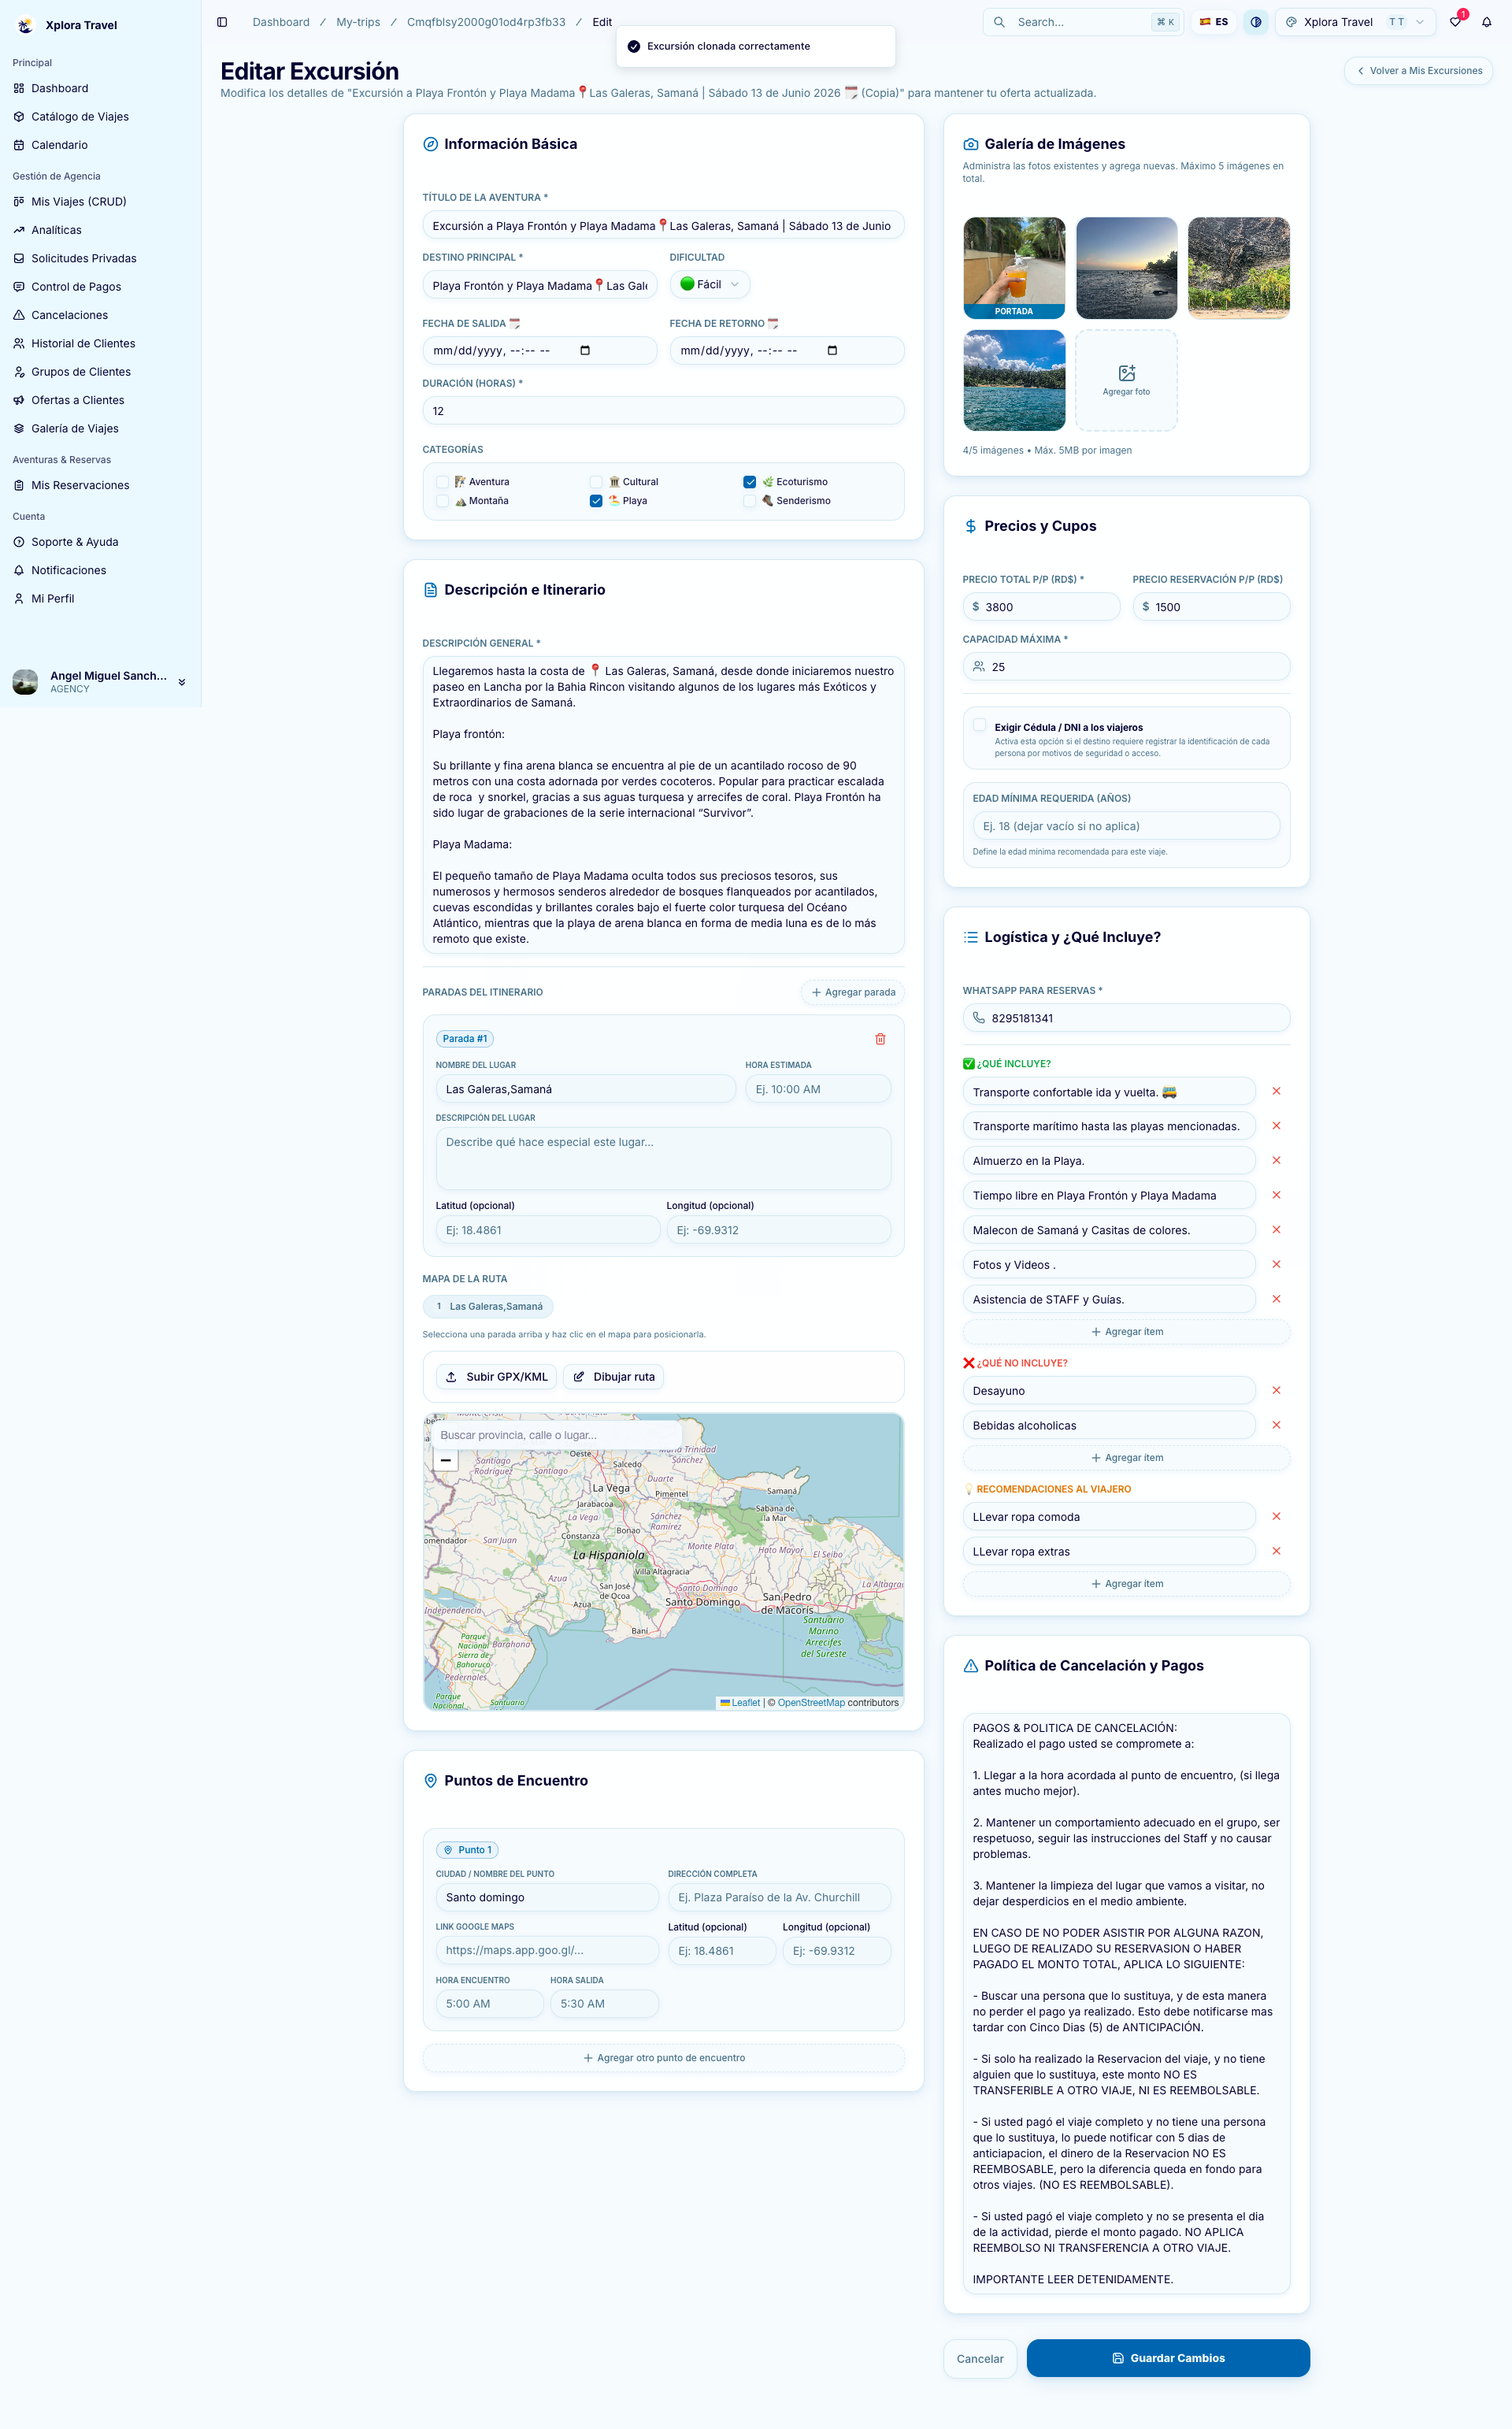Screen dimensions: 1512x2429
Task: Remove 'Fotos y Videos' item
Action: point(1276,1264)
